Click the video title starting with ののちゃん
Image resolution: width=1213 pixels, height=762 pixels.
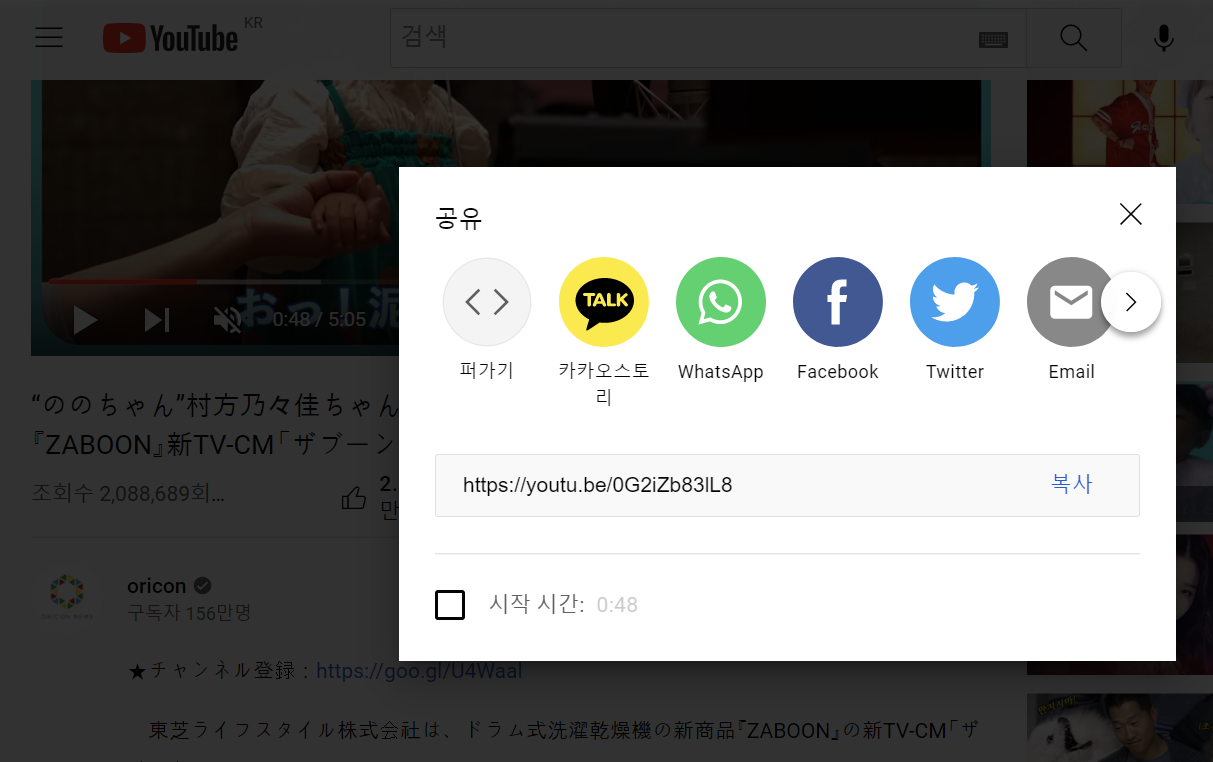(215, 425)
